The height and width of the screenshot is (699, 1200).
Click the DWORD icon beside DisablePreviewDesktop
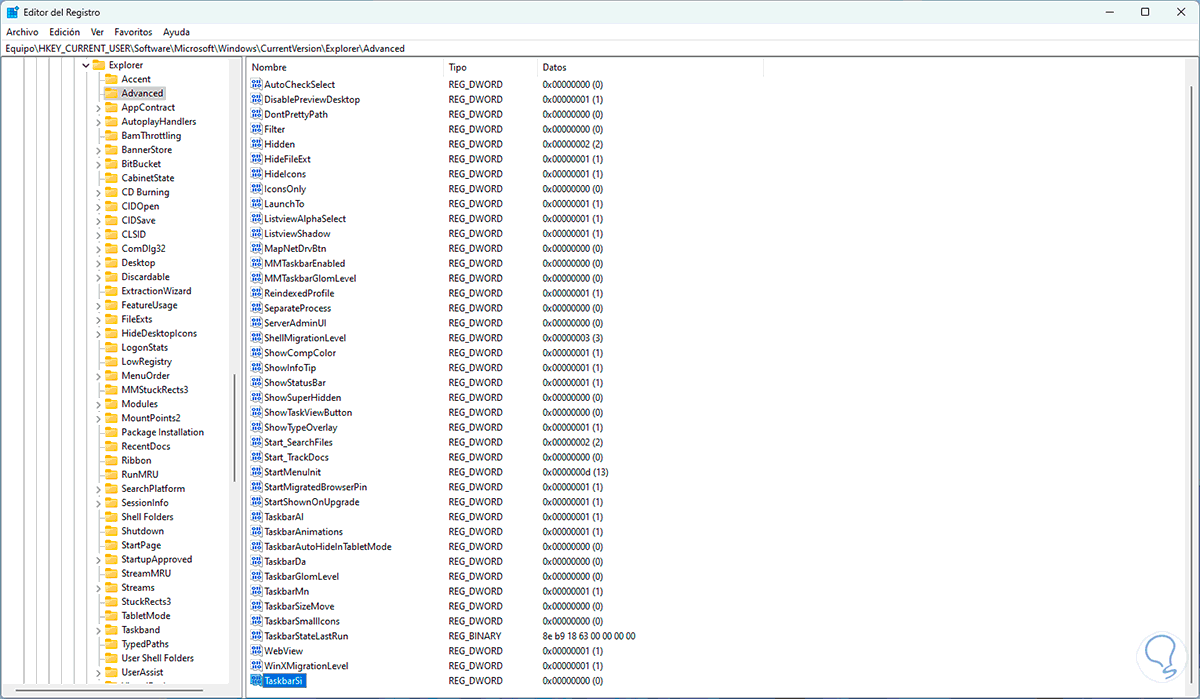256,100
